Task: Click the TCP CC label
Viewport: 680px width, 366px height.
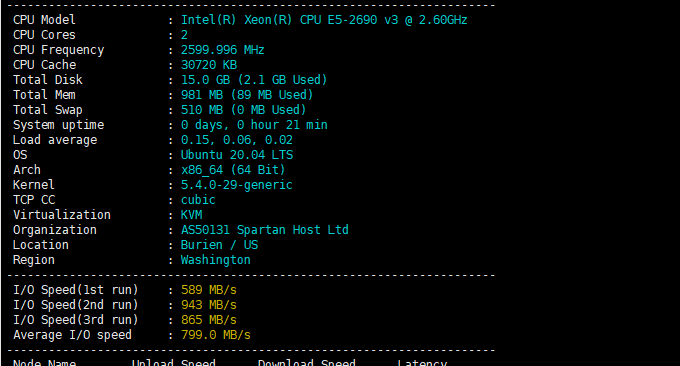Action: tap(34, 200)
